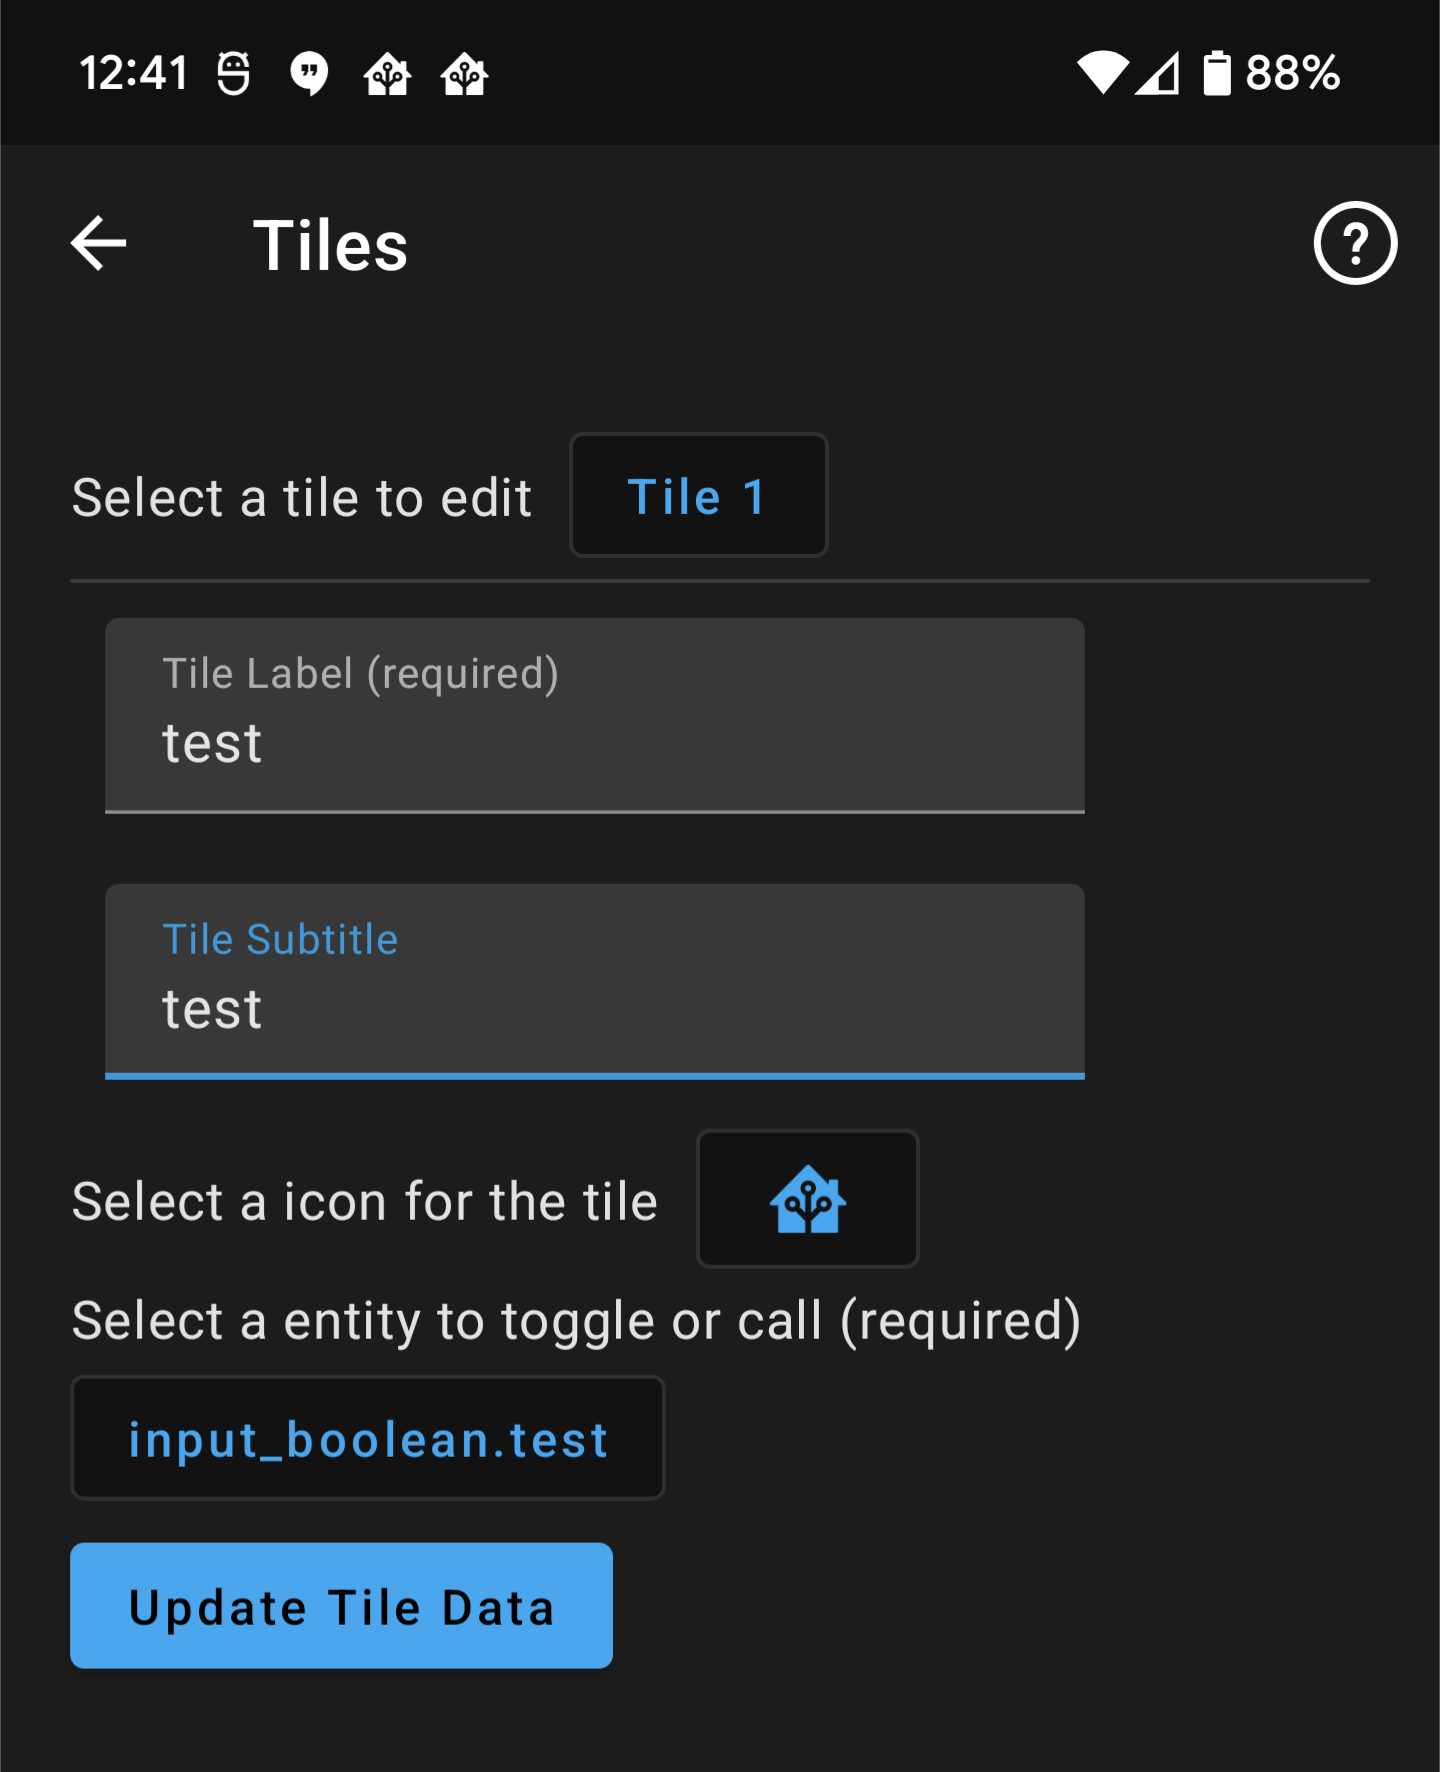This screenshot has height=1772, width=1440.
Task: Open the tile icon picker button
Action: (x=807, y=1199)
